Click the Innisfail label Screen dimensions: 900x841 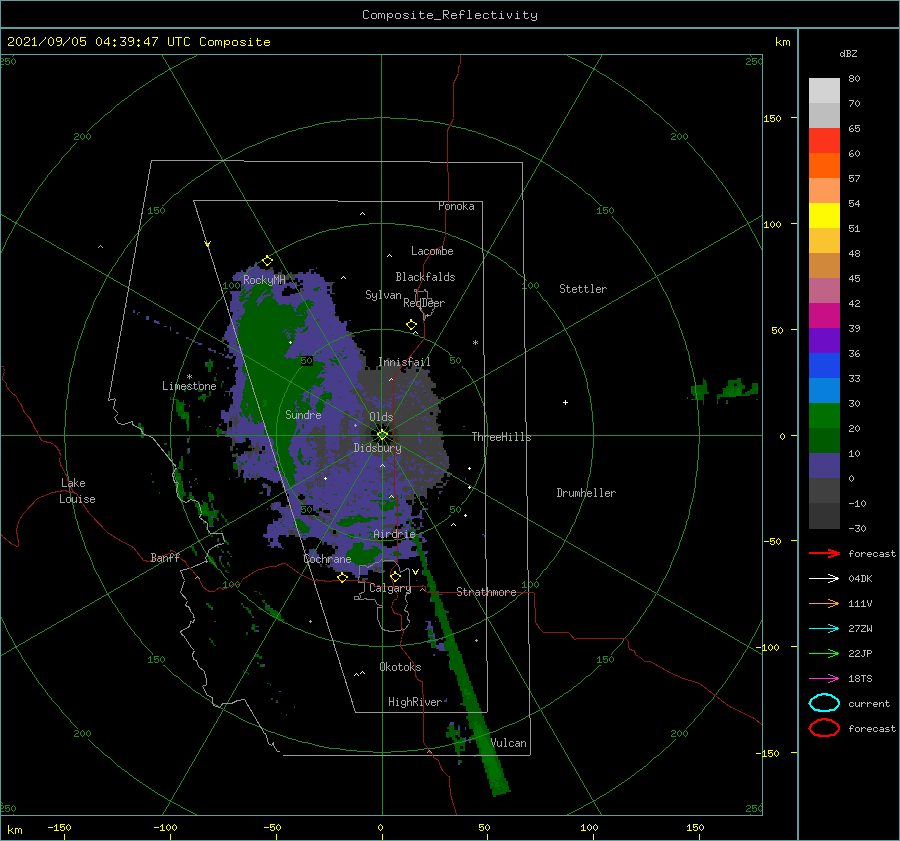pyautogui.click(x=404, y=362)
